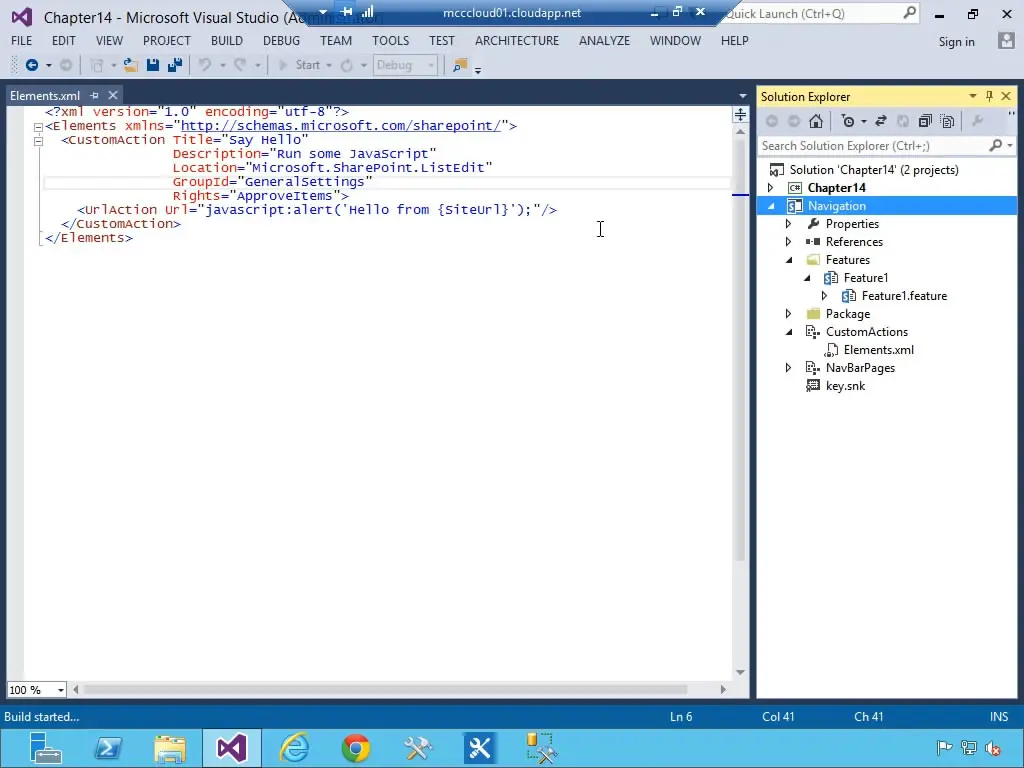Collapse the CustomAction XML outline box
The height and width of the screenshot is (768, 1024).
click(39, 140)
